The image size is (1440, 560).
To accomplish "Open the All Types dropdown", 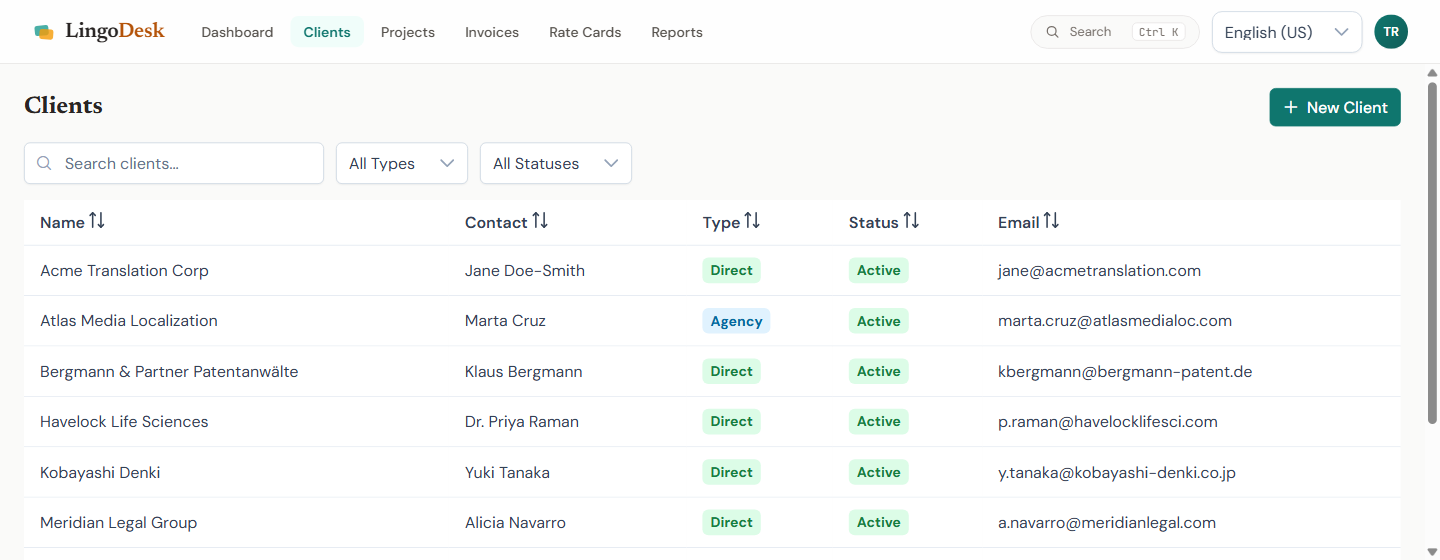I will [402, 163].
